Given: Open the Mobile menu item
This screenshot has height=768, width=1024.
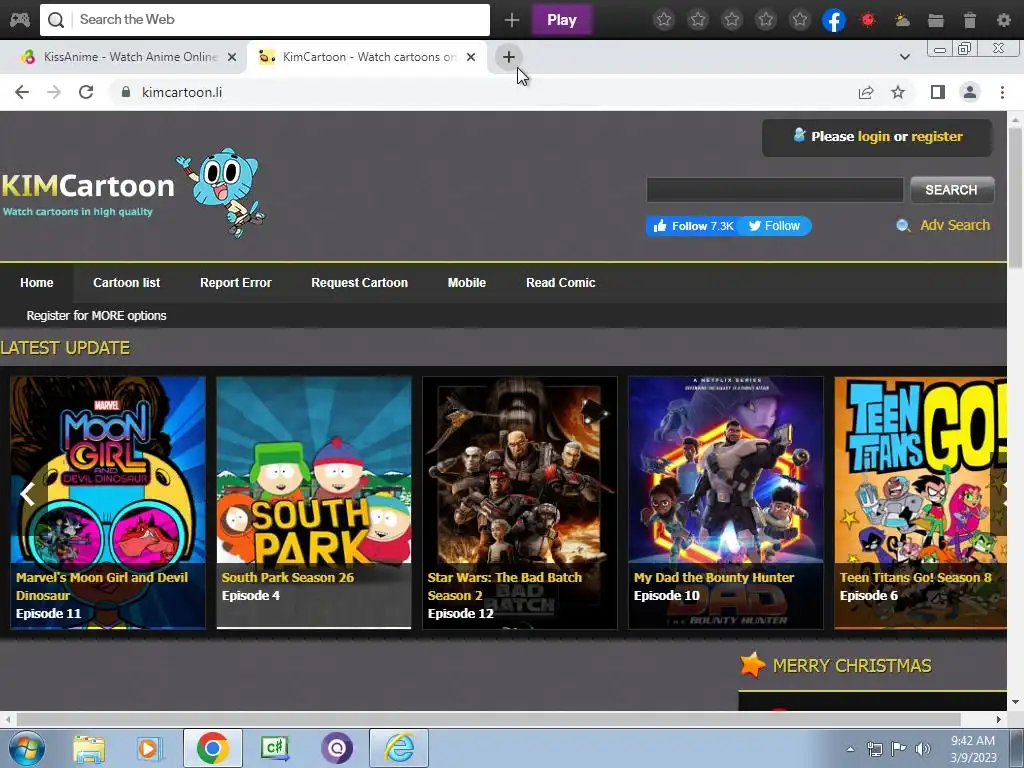Looking at the screenshot, I should coord(466,283).
